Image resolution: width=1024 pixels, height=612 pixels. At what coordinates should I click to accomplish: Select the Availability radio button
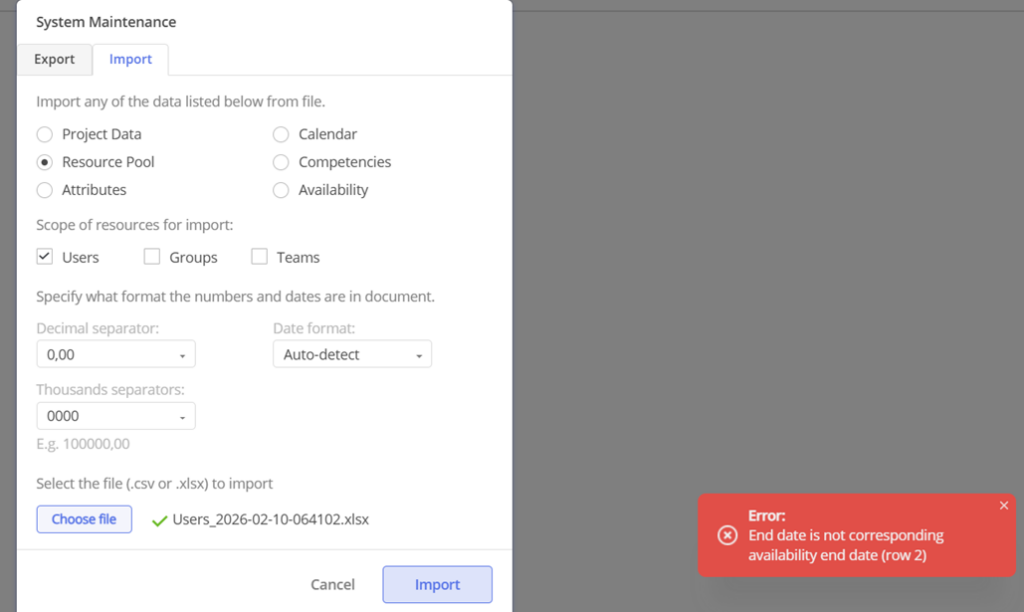pos(281,190)
